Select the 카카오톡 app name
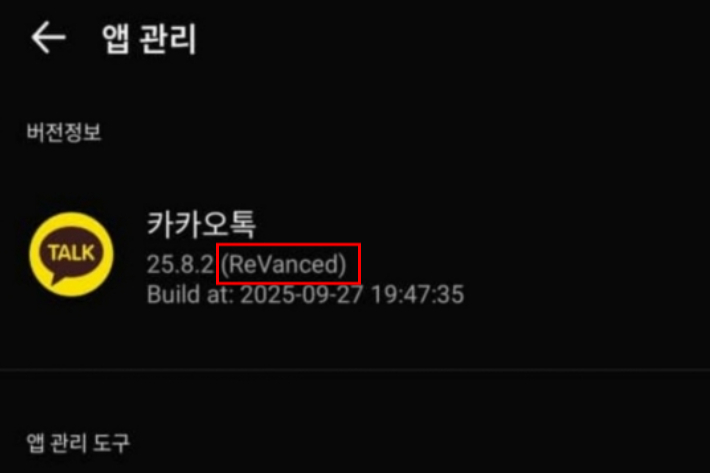Image resolution: width=710 pixels, height=473 pixels. (201, 224)
